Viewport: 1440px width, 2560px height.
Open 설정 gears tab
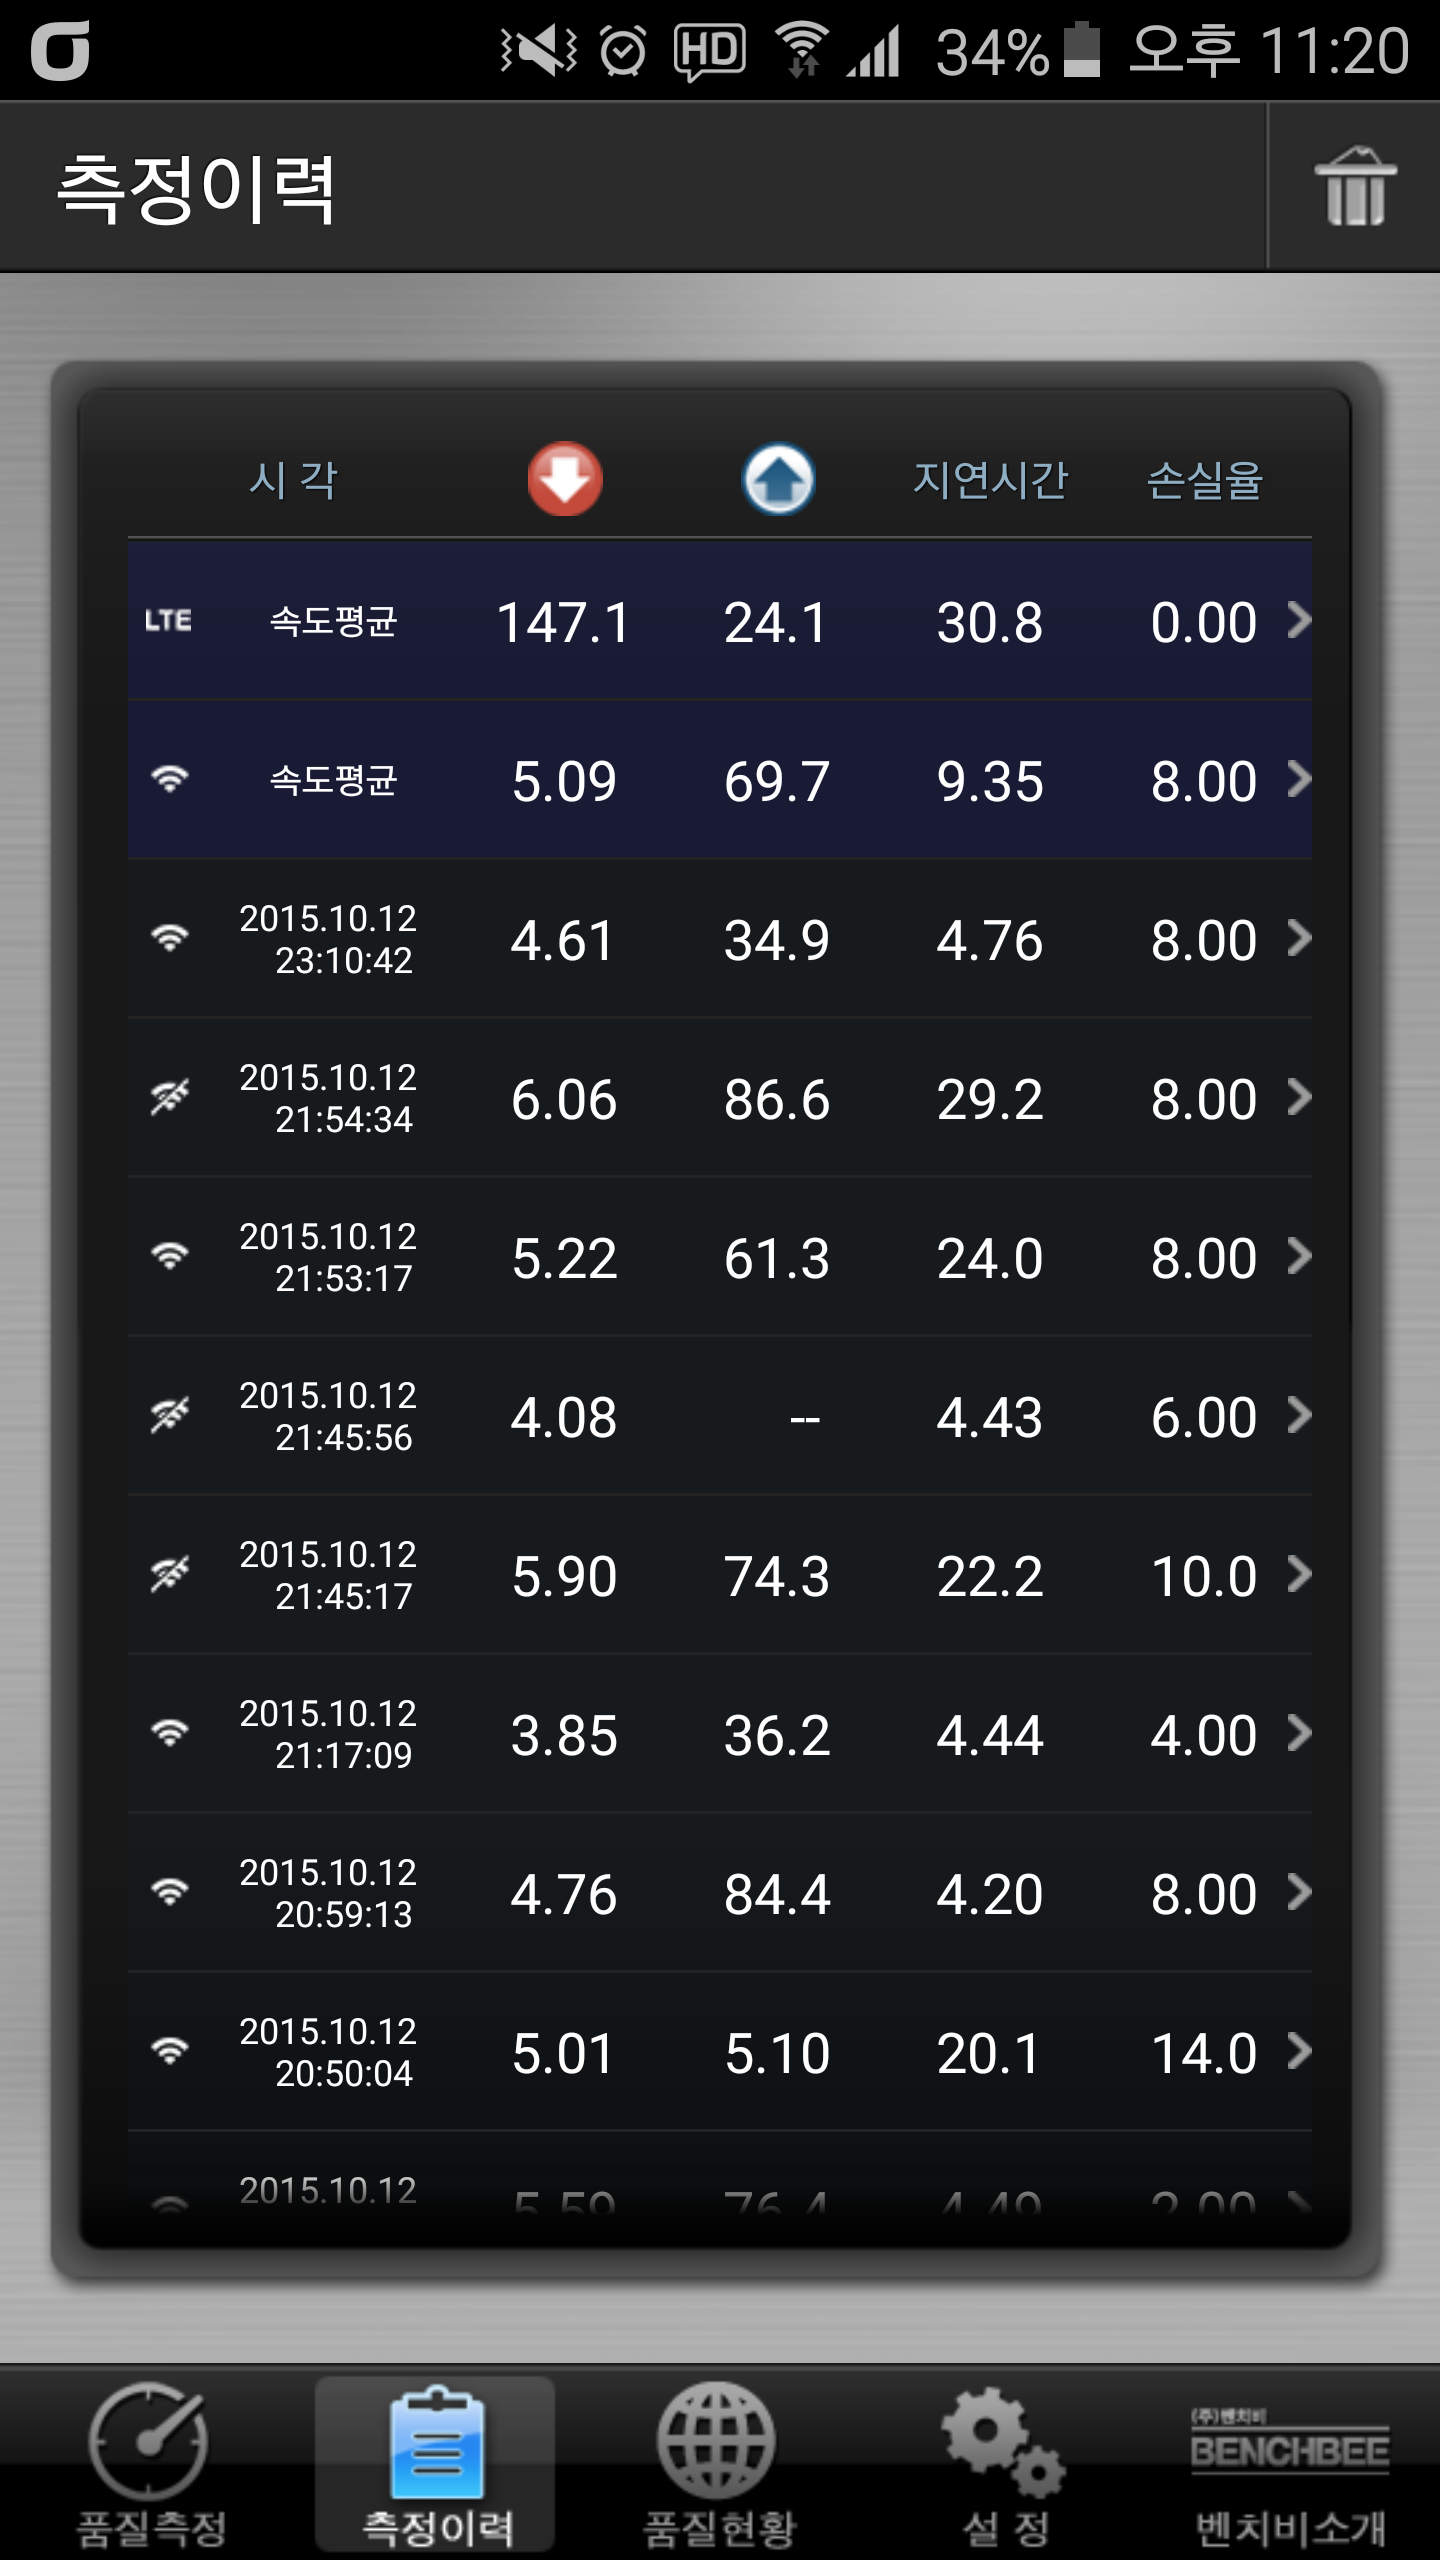tap(1005, 2463)
